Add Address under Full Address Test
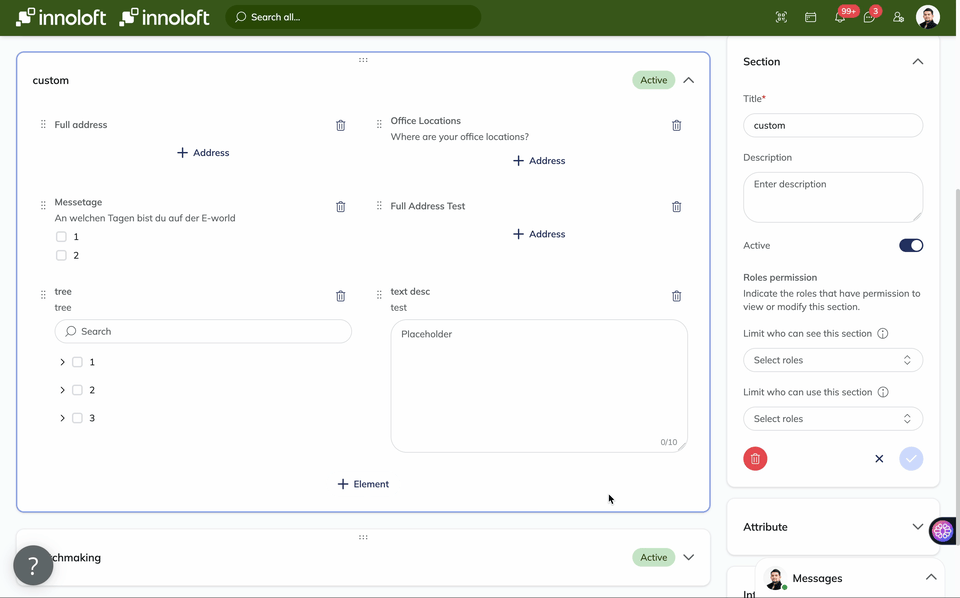 [539, 234]
